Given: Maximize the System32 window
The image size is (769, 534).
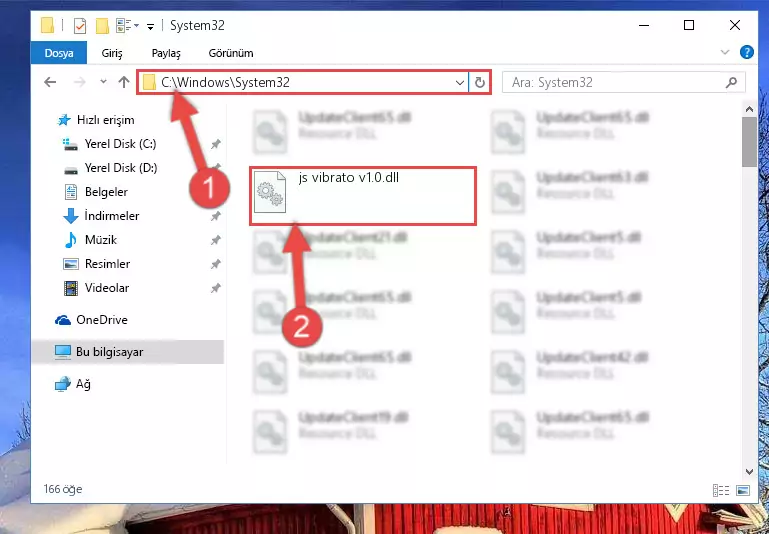Looking at the screenshot, I should (x=689, y=25).
